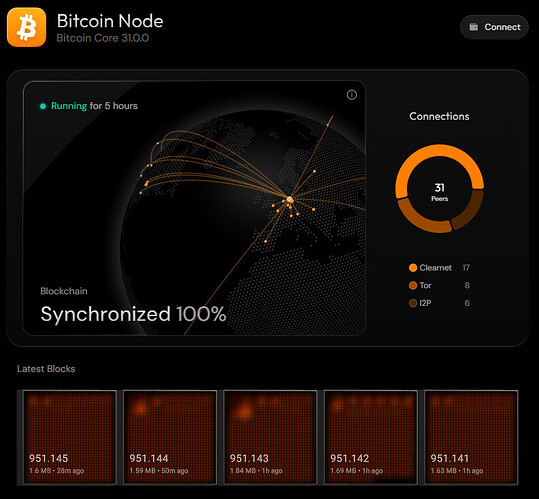Click the Clearnet peer count 17

(466, 268)
